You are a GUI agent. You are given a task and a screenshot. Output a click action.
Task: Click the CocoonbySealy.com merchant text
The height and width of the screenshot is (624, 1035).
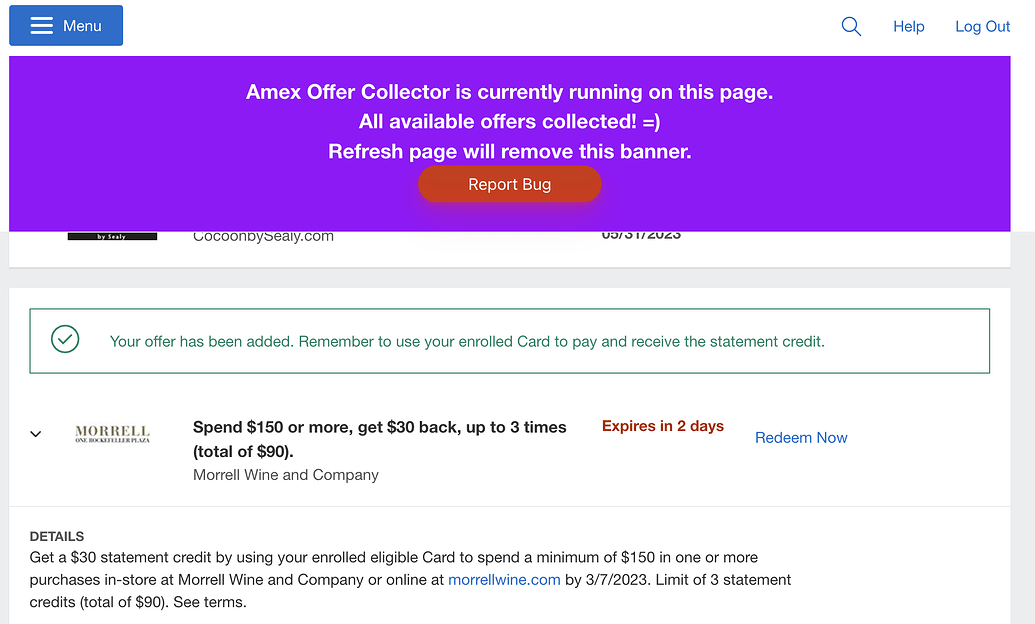point(263,235)
